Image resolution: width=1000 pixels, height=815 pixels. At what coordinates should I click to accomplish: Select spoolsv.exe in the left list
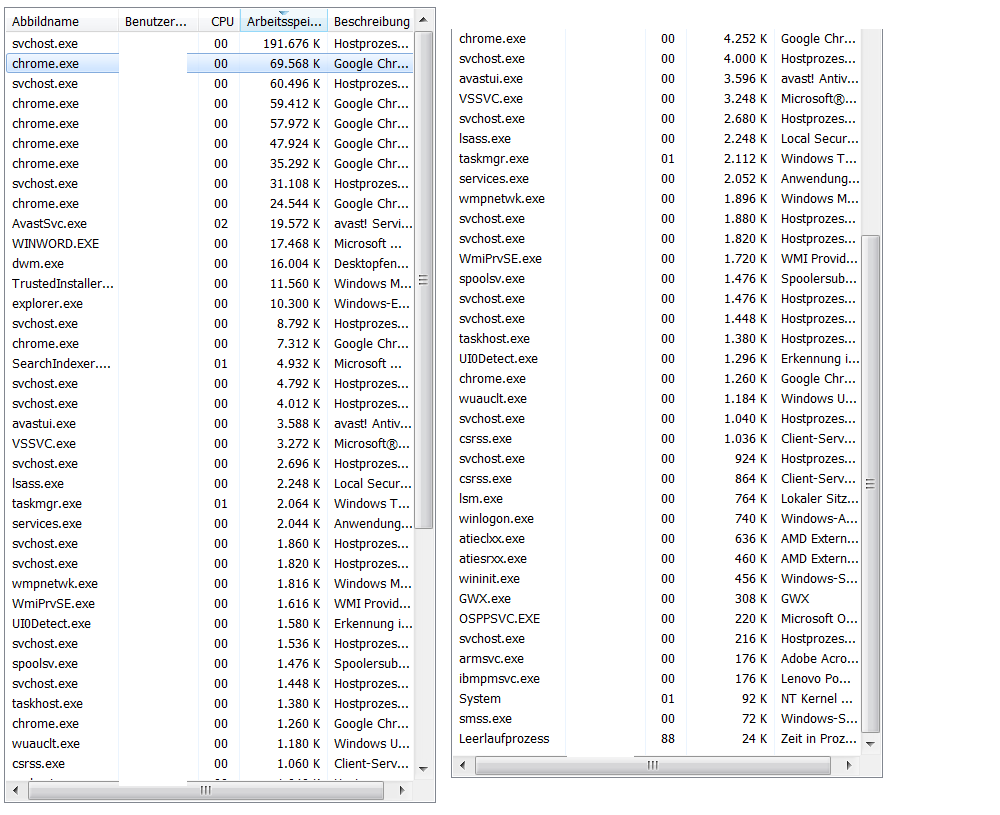(210, 663)
